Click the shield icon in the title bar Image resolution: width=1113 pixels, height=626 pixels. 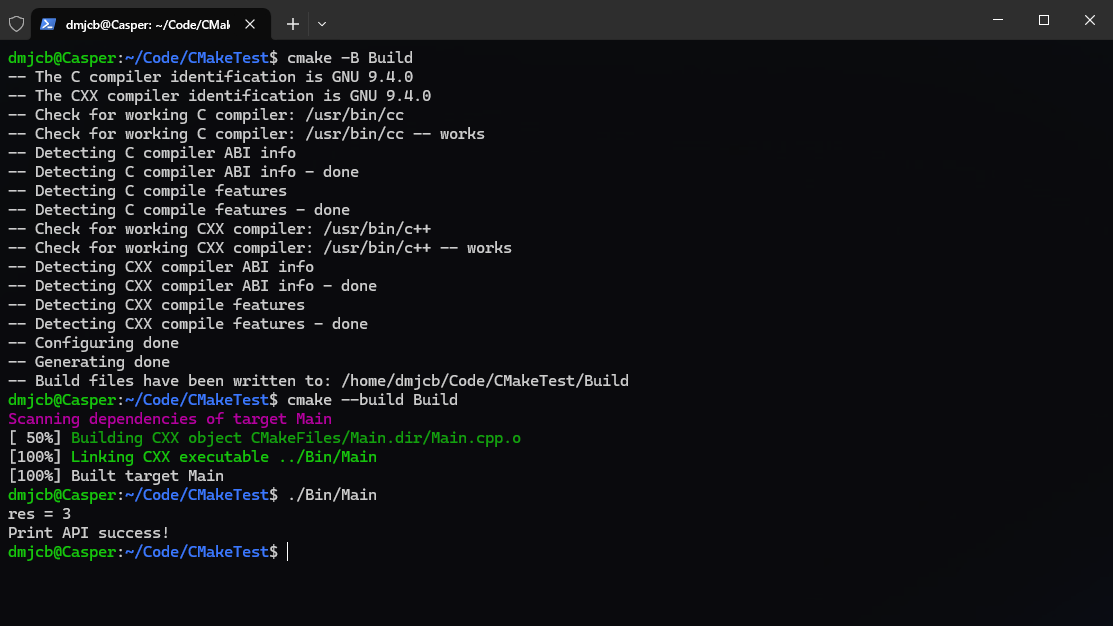[16, 24]
